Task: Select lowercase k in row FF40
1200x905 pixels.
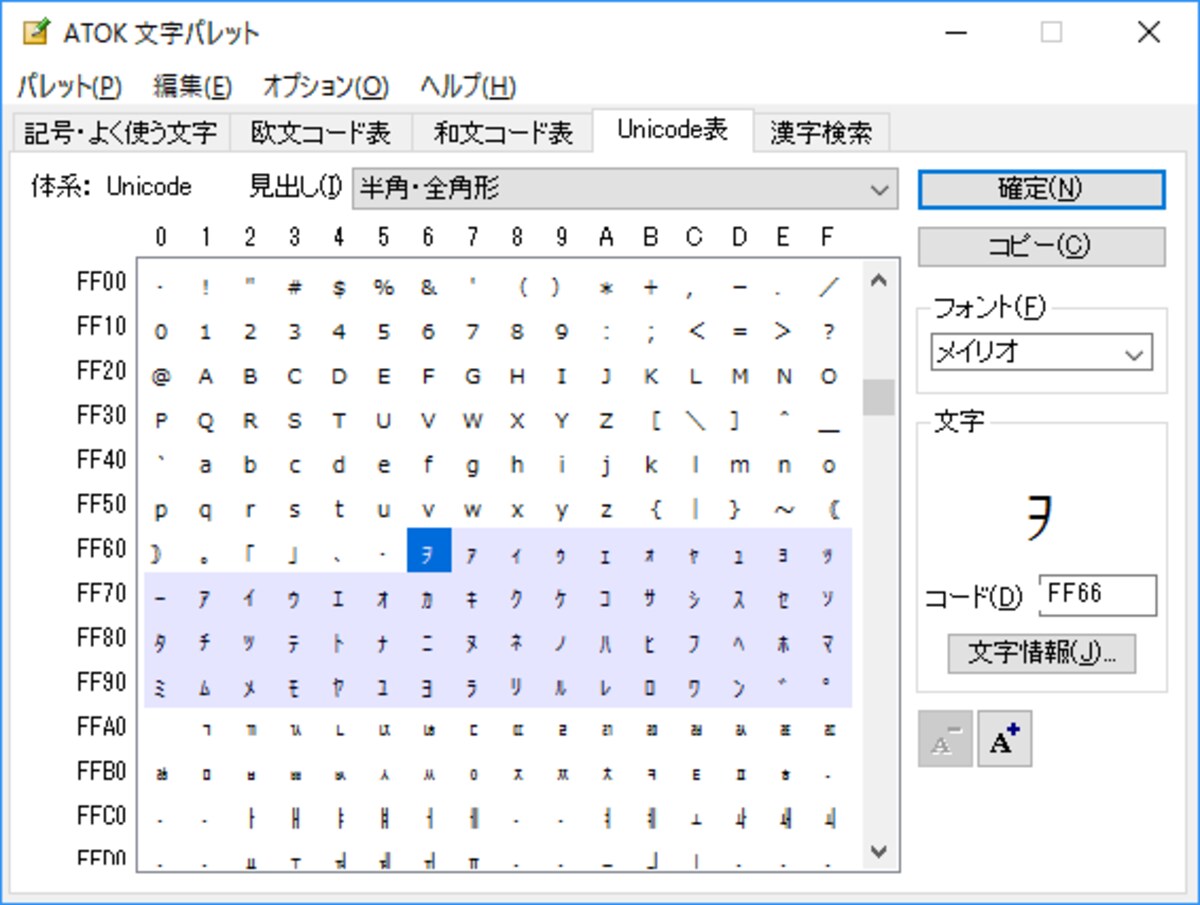Action: pyautogui.click(x=651, y=465)
